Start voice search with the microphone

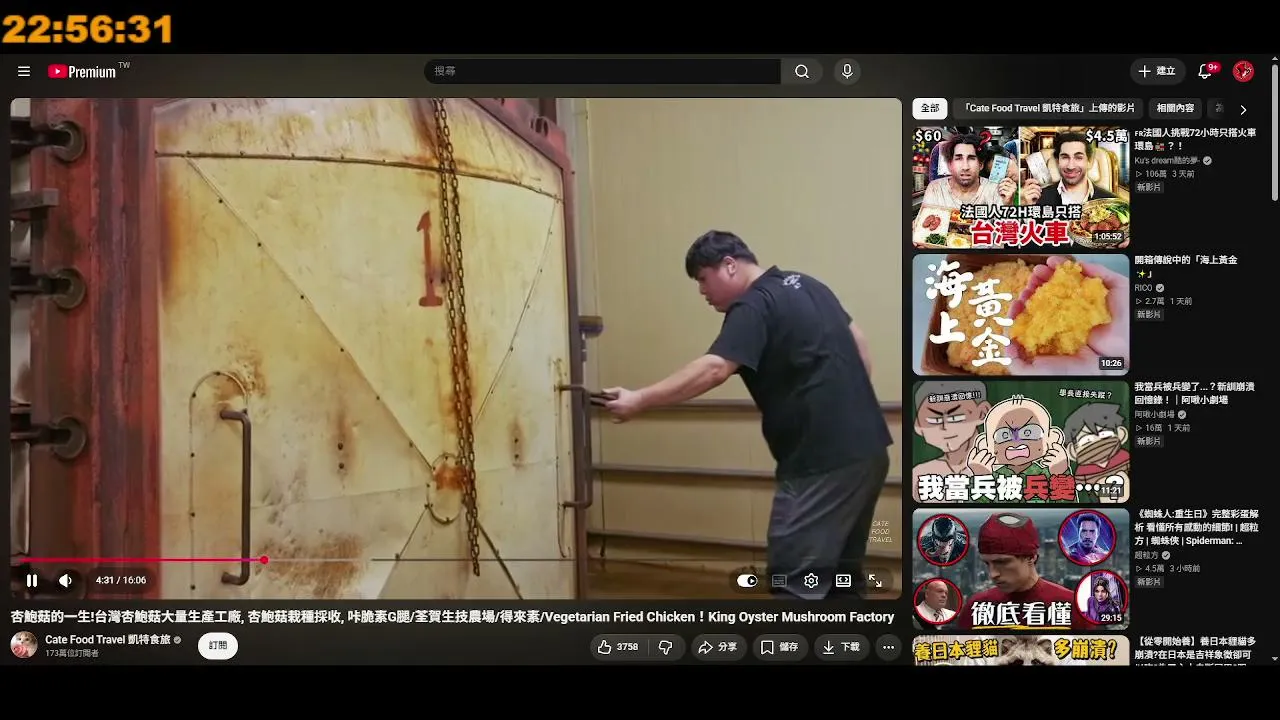(x=847, y=71)
